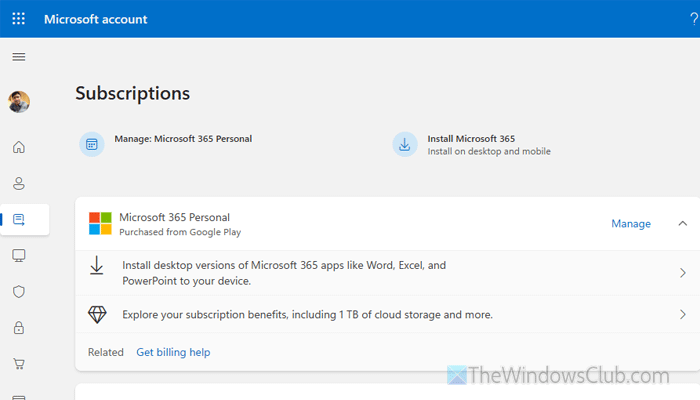Open Payment options card icon in sidebar
Viewport: 700px width, 400px height.
[19, 397]
